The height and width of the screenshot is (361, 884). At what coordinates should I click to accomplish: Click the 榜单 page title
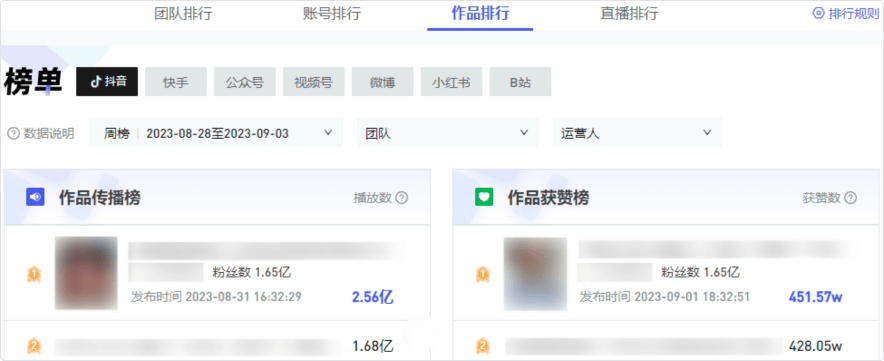33,82
